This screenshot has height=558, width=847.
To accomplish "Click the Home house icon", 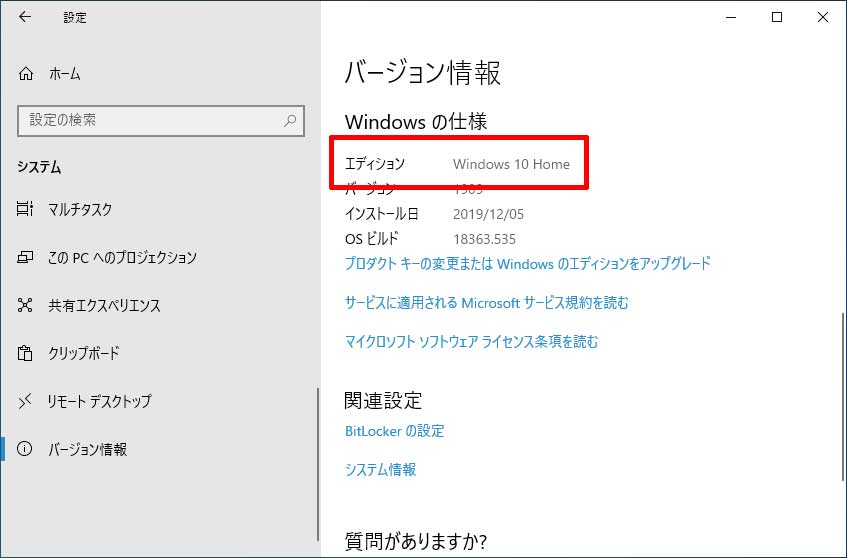I will tap(26, 73).
